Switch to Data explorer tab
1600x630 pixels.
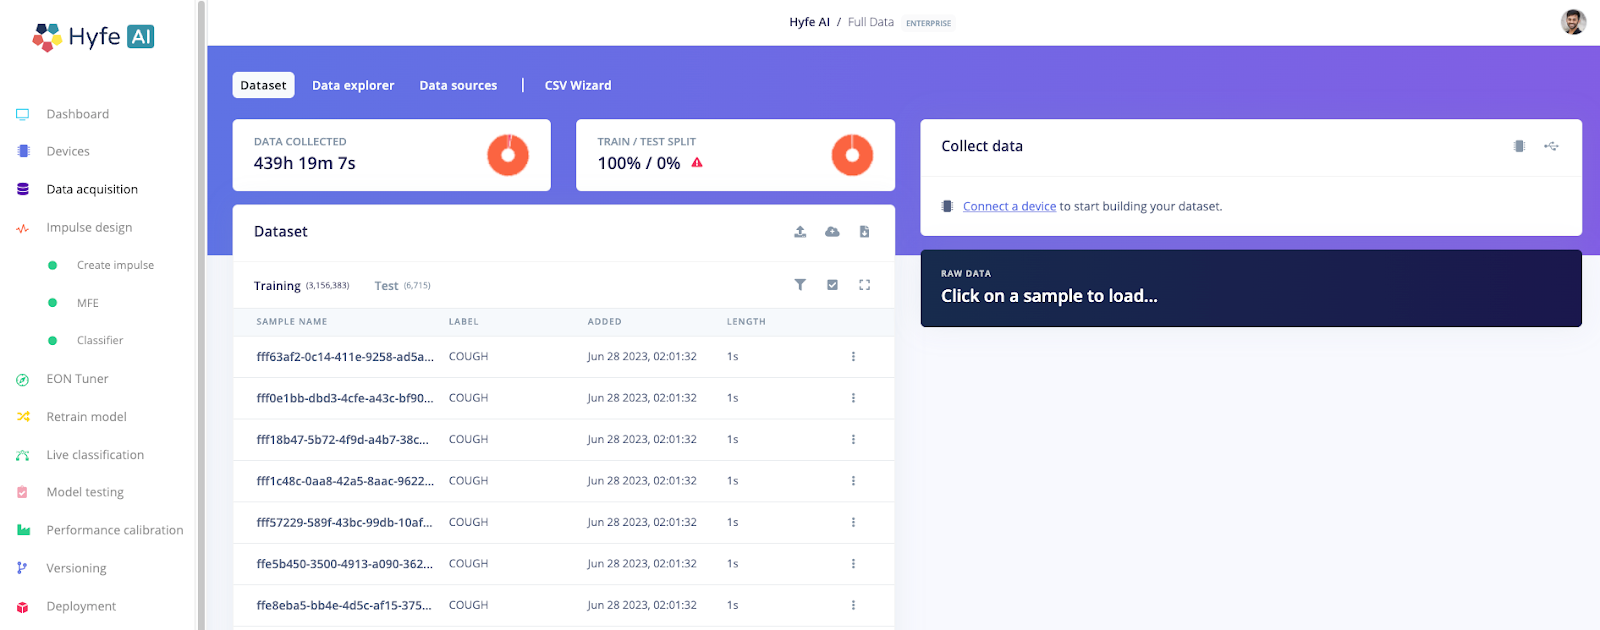click(x=353, y=85)
